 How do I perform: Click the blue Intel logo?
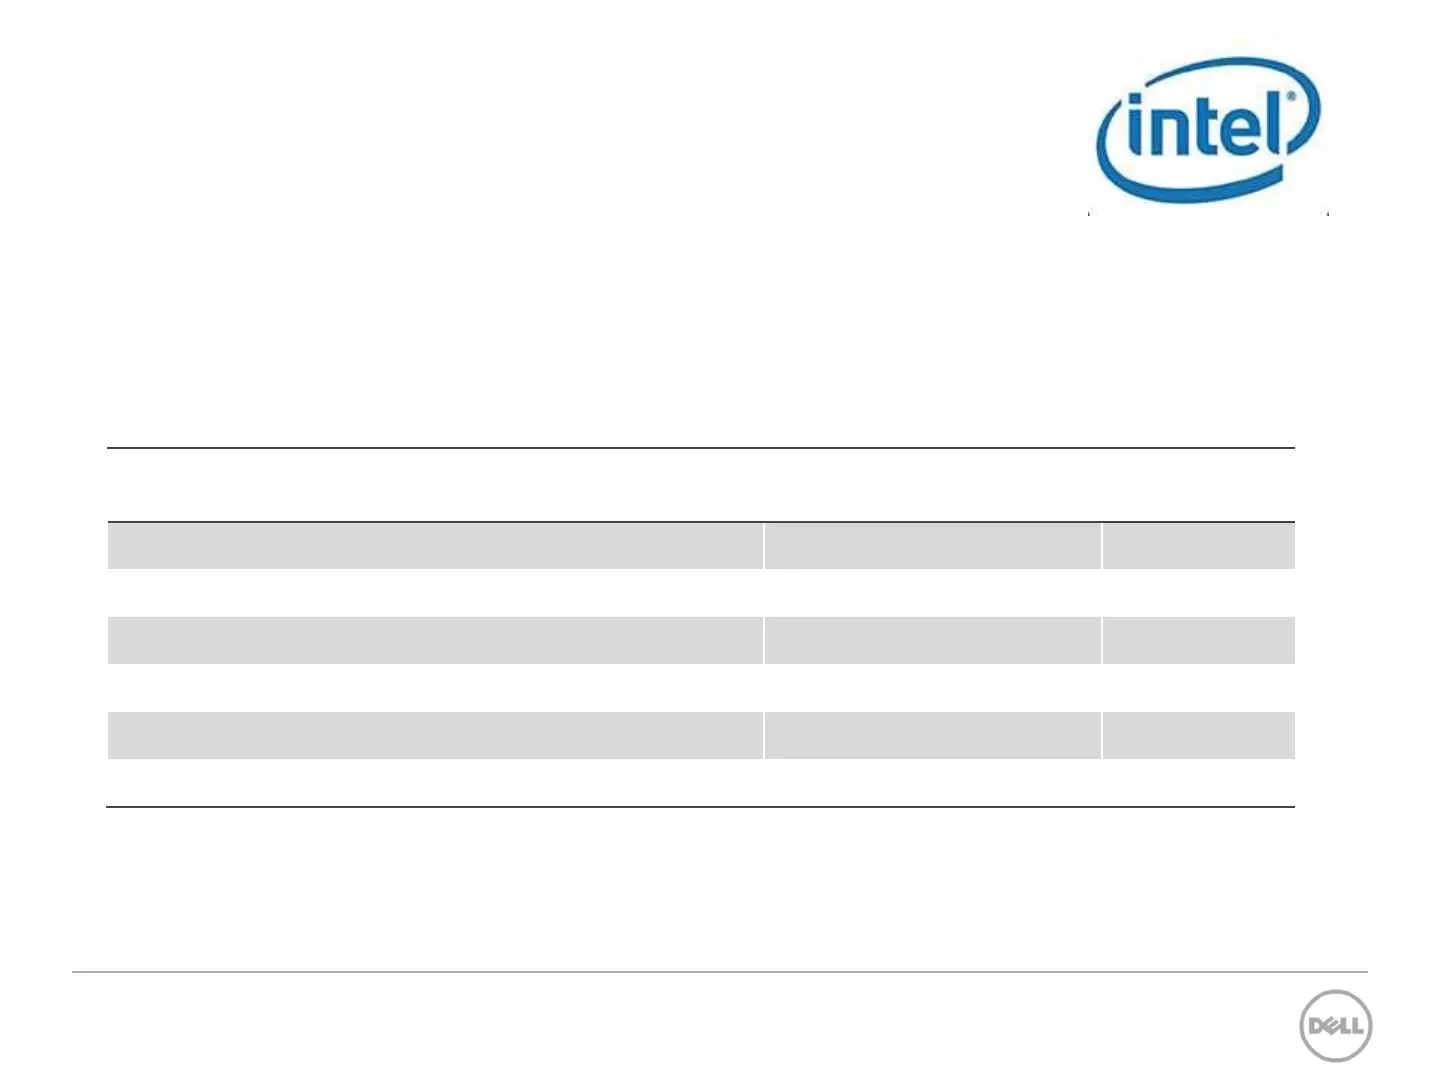coord(1208,130)
